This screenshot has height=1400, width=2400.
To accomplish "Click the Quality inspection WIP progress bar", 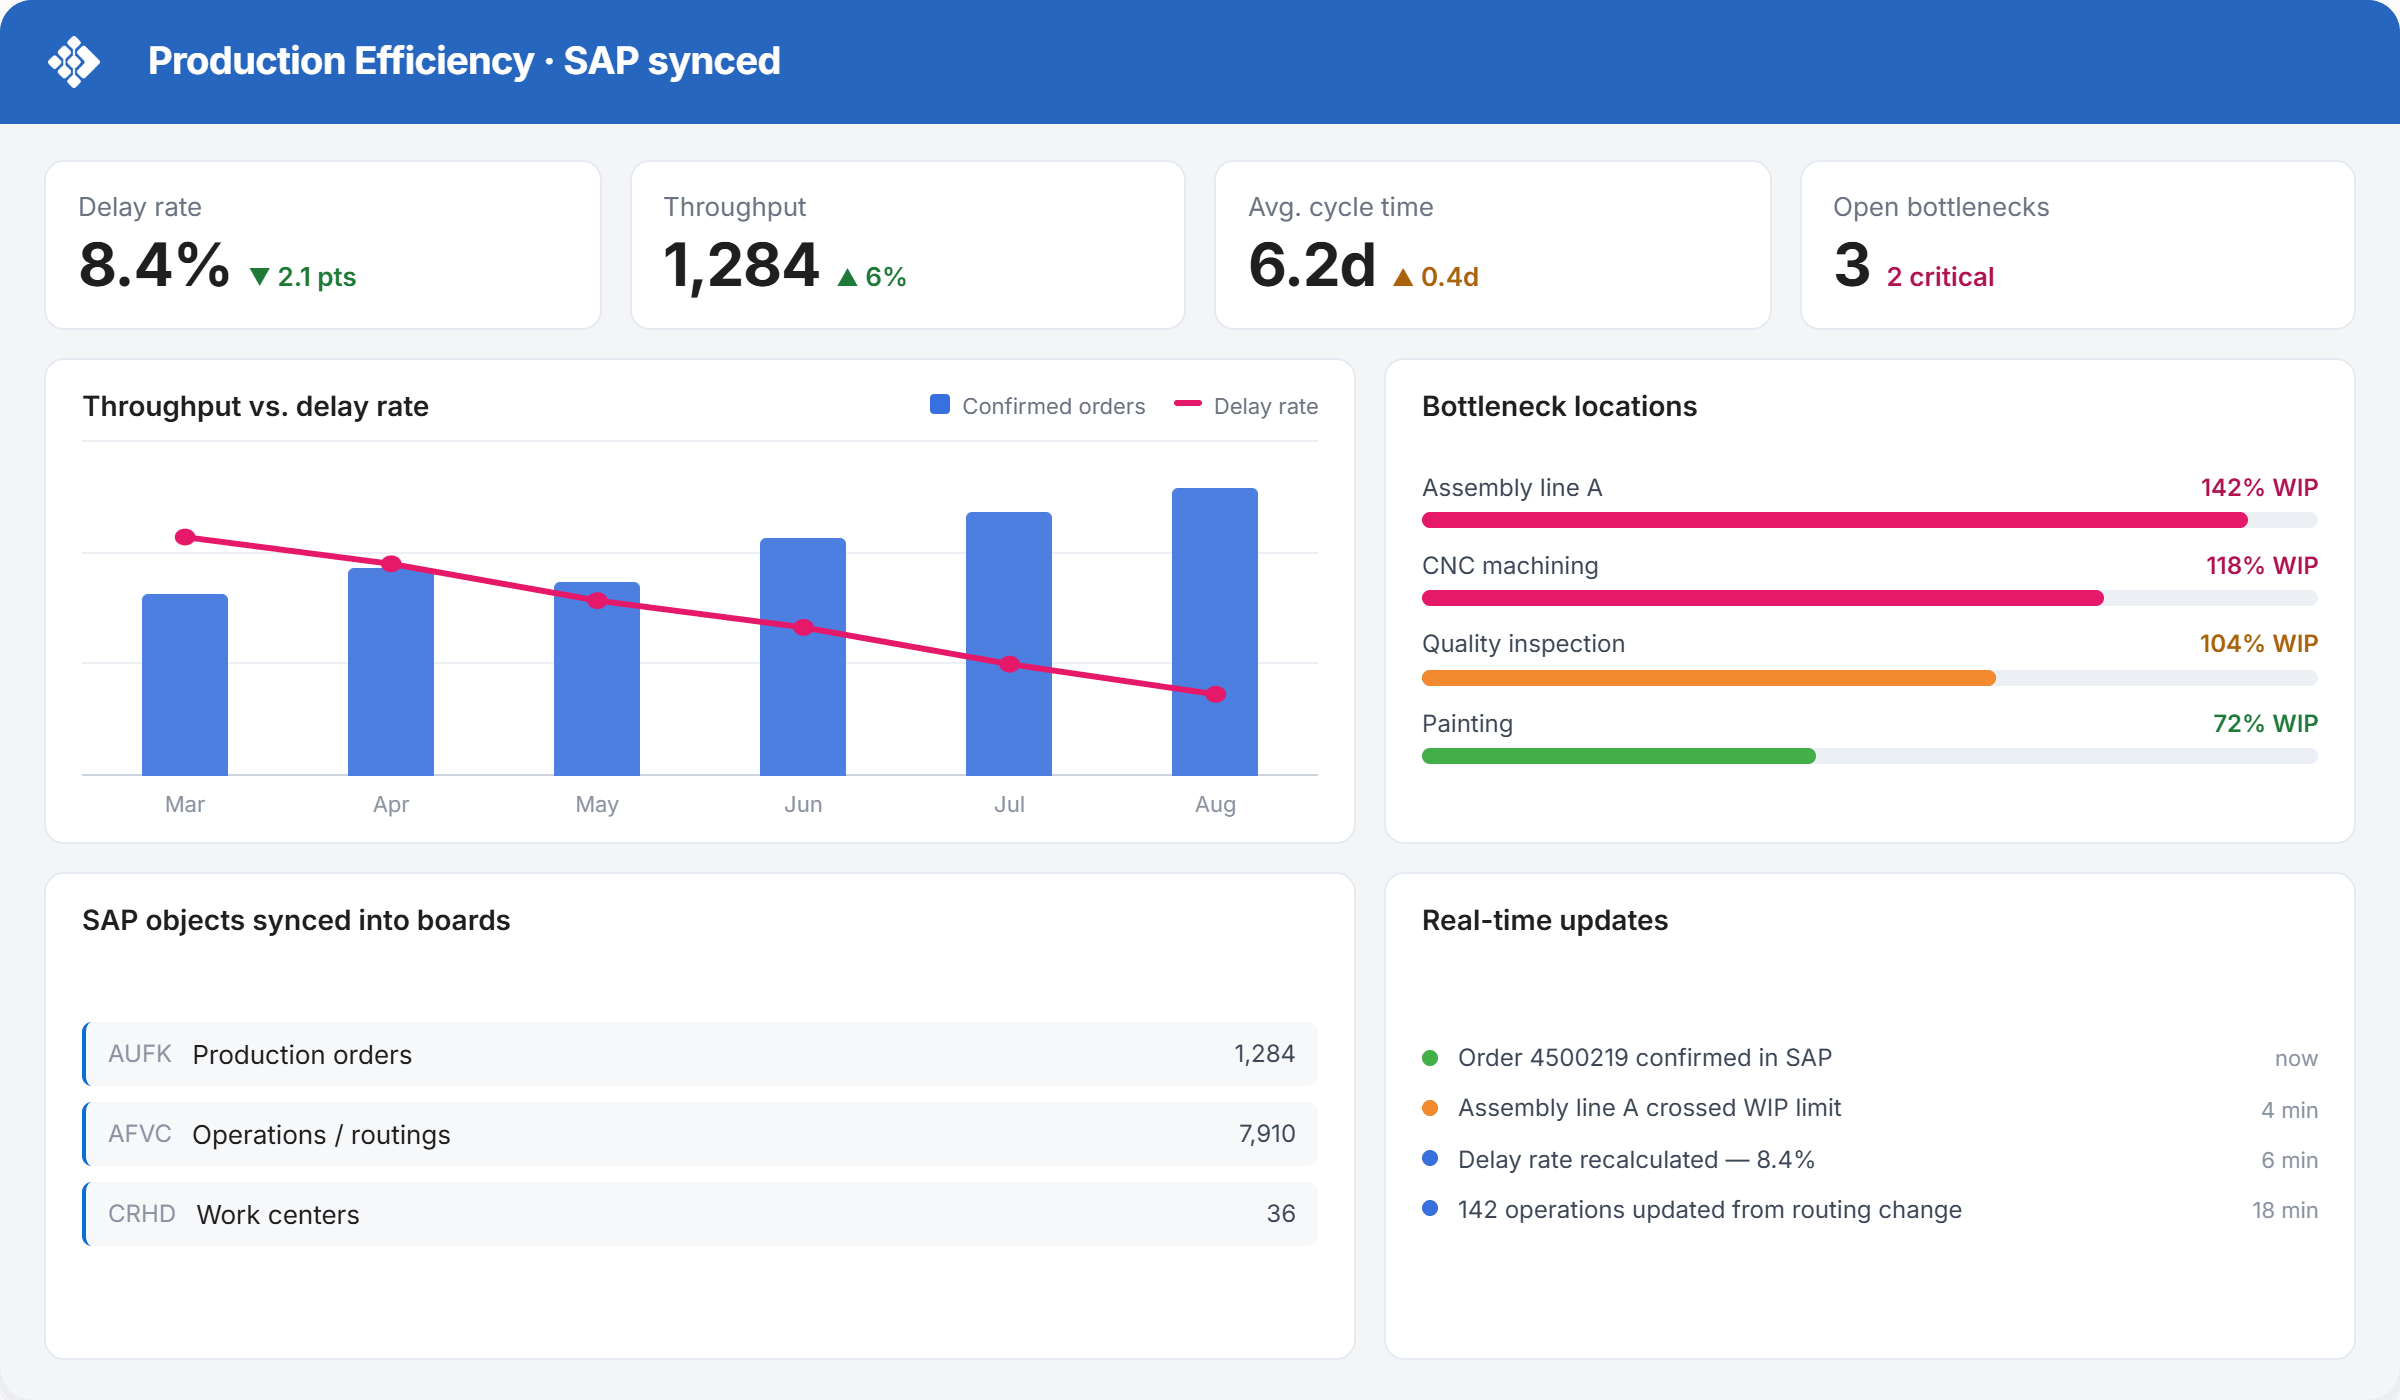I will click(1870, 678).
